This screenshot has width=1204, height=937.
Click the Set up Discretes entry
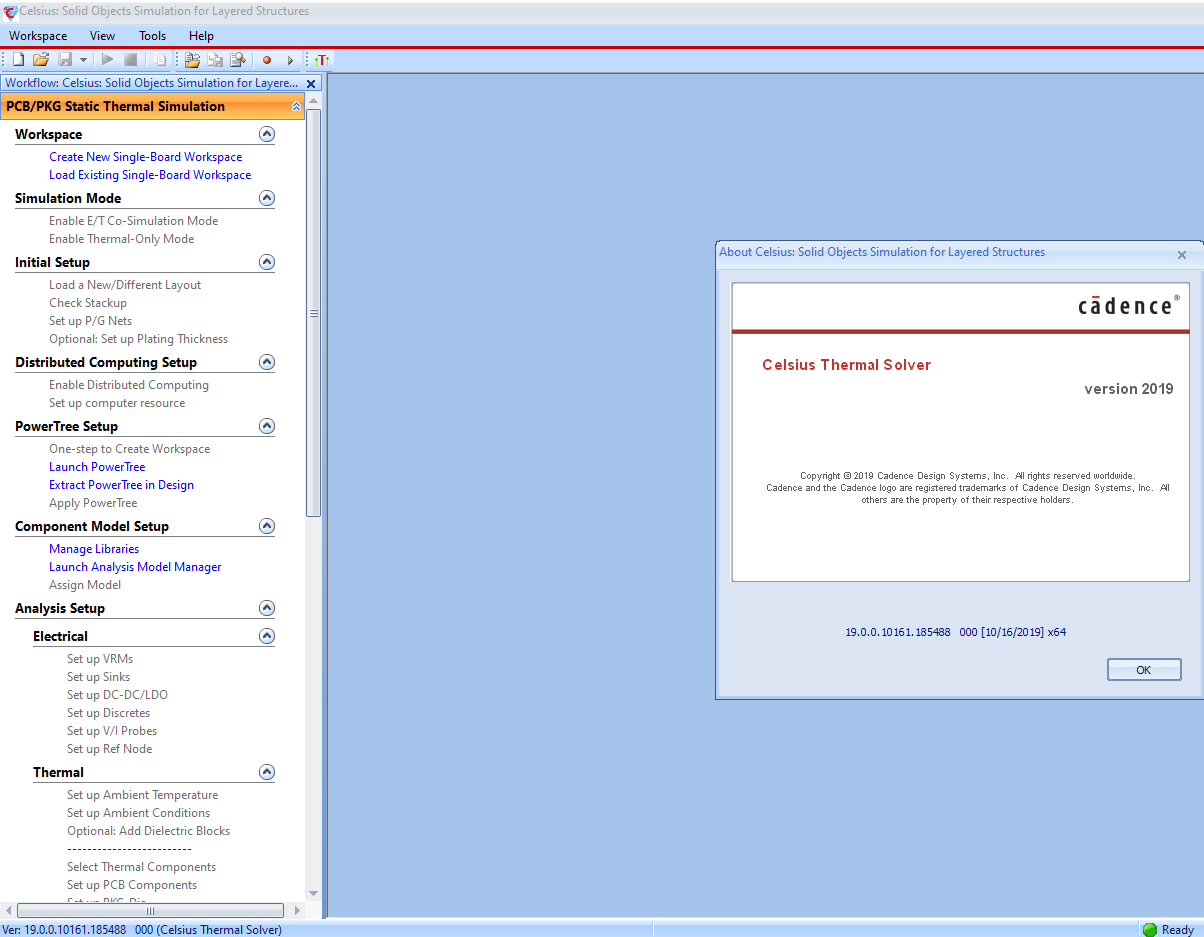tap(108, 713)
